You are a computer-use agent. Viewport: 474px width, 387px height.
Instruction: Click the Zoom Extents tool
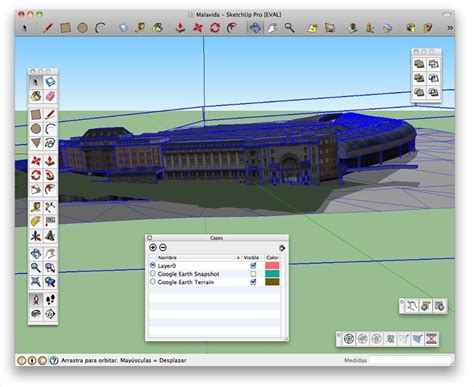36,282
